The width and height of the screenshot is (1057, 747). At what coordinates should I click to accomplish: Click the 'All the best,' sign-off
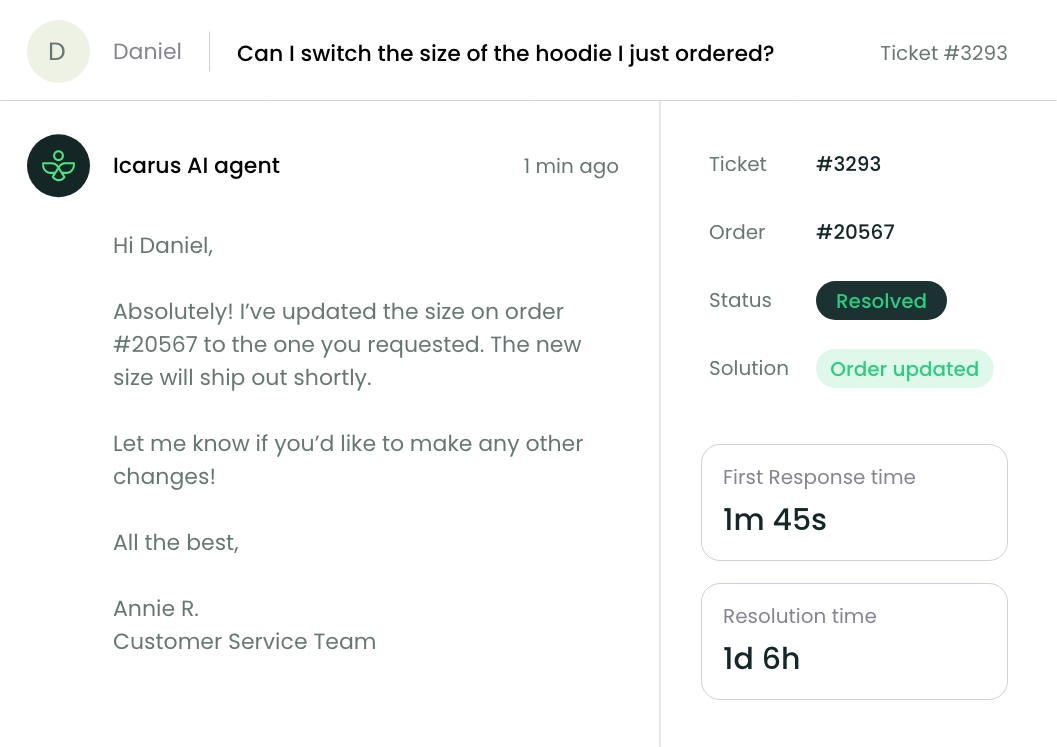[x=176, y=542]
